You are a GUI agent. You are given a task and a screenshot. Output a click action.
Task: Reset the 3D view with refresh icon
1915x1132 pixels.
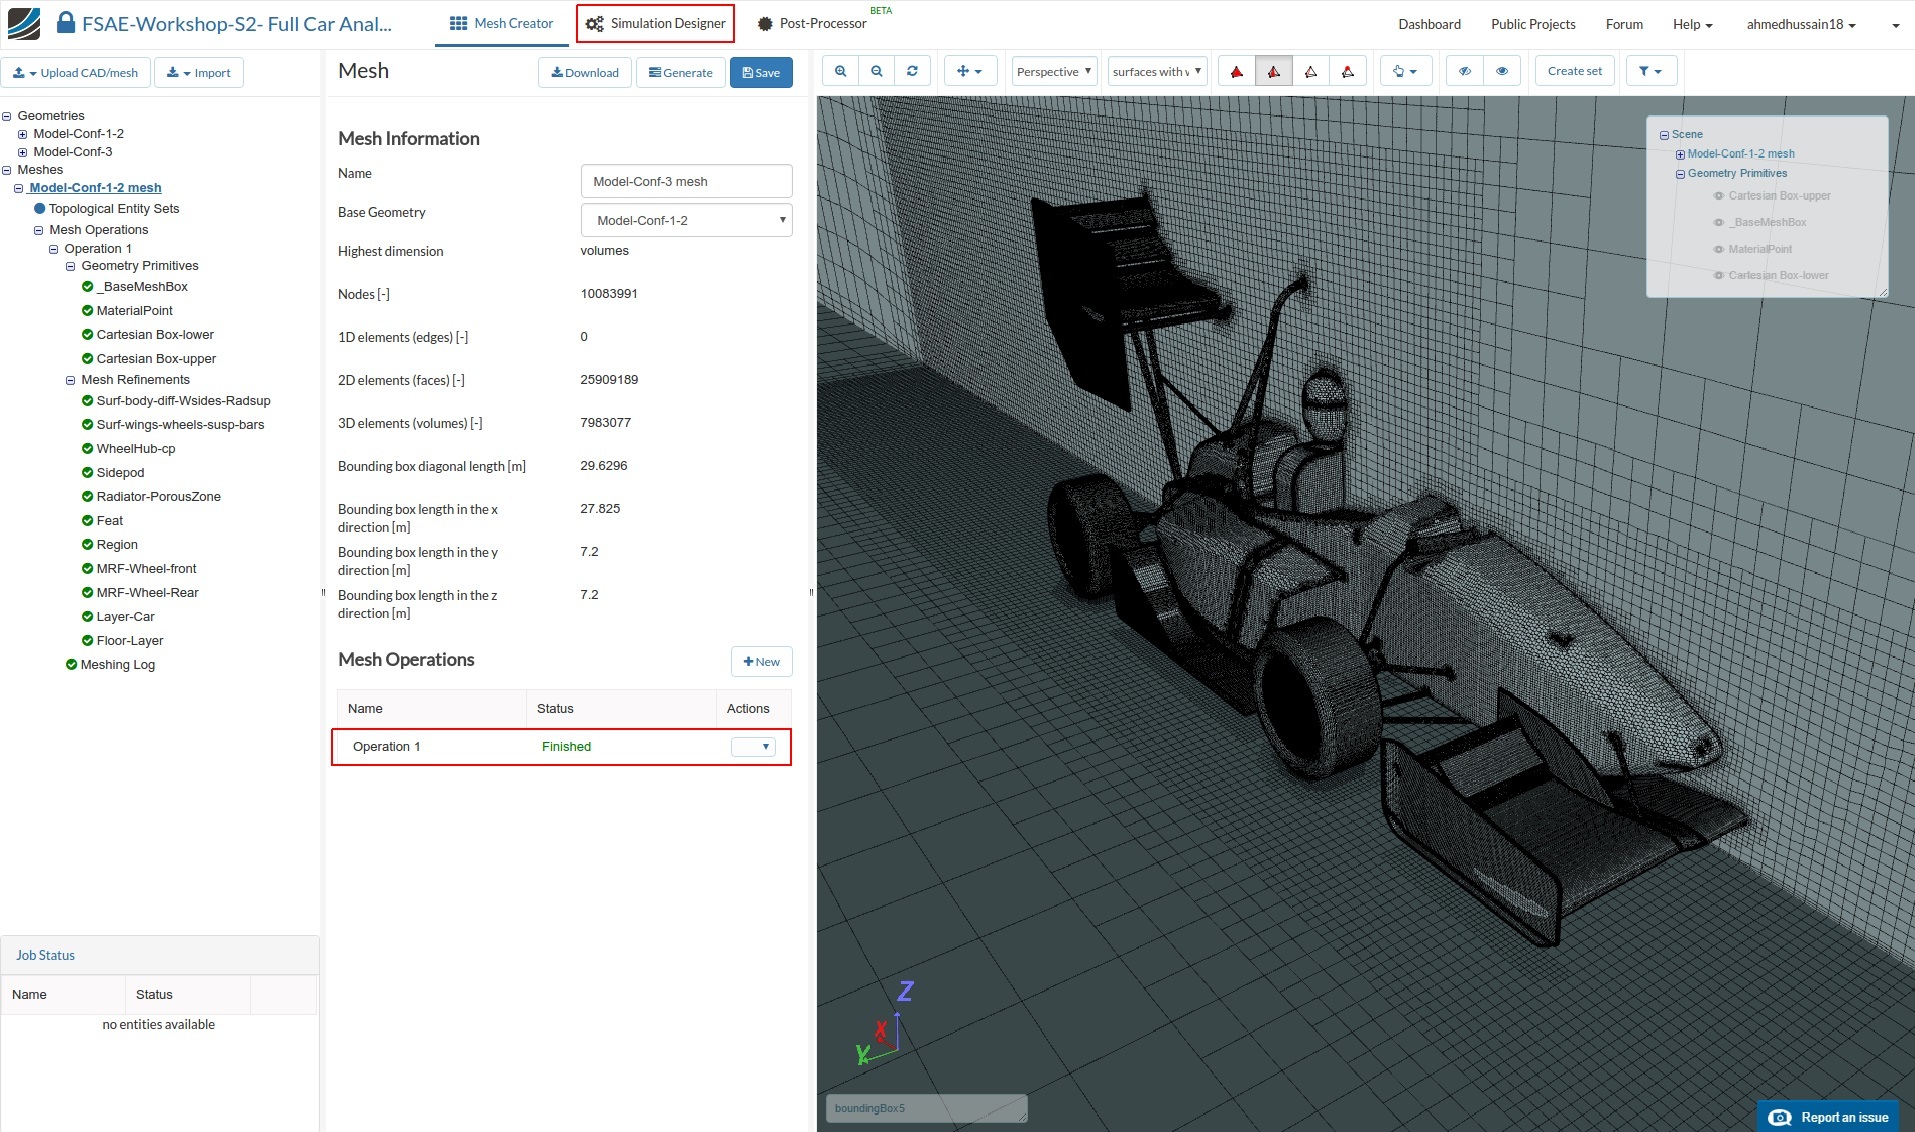point(912,72)
